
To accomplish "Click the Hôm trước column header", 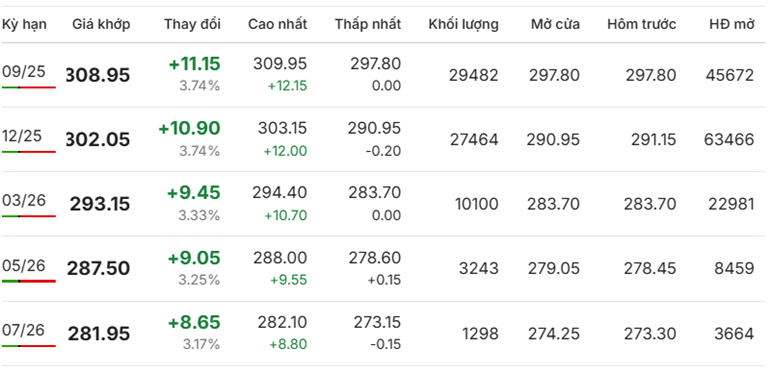I will [x=641, y=24].
